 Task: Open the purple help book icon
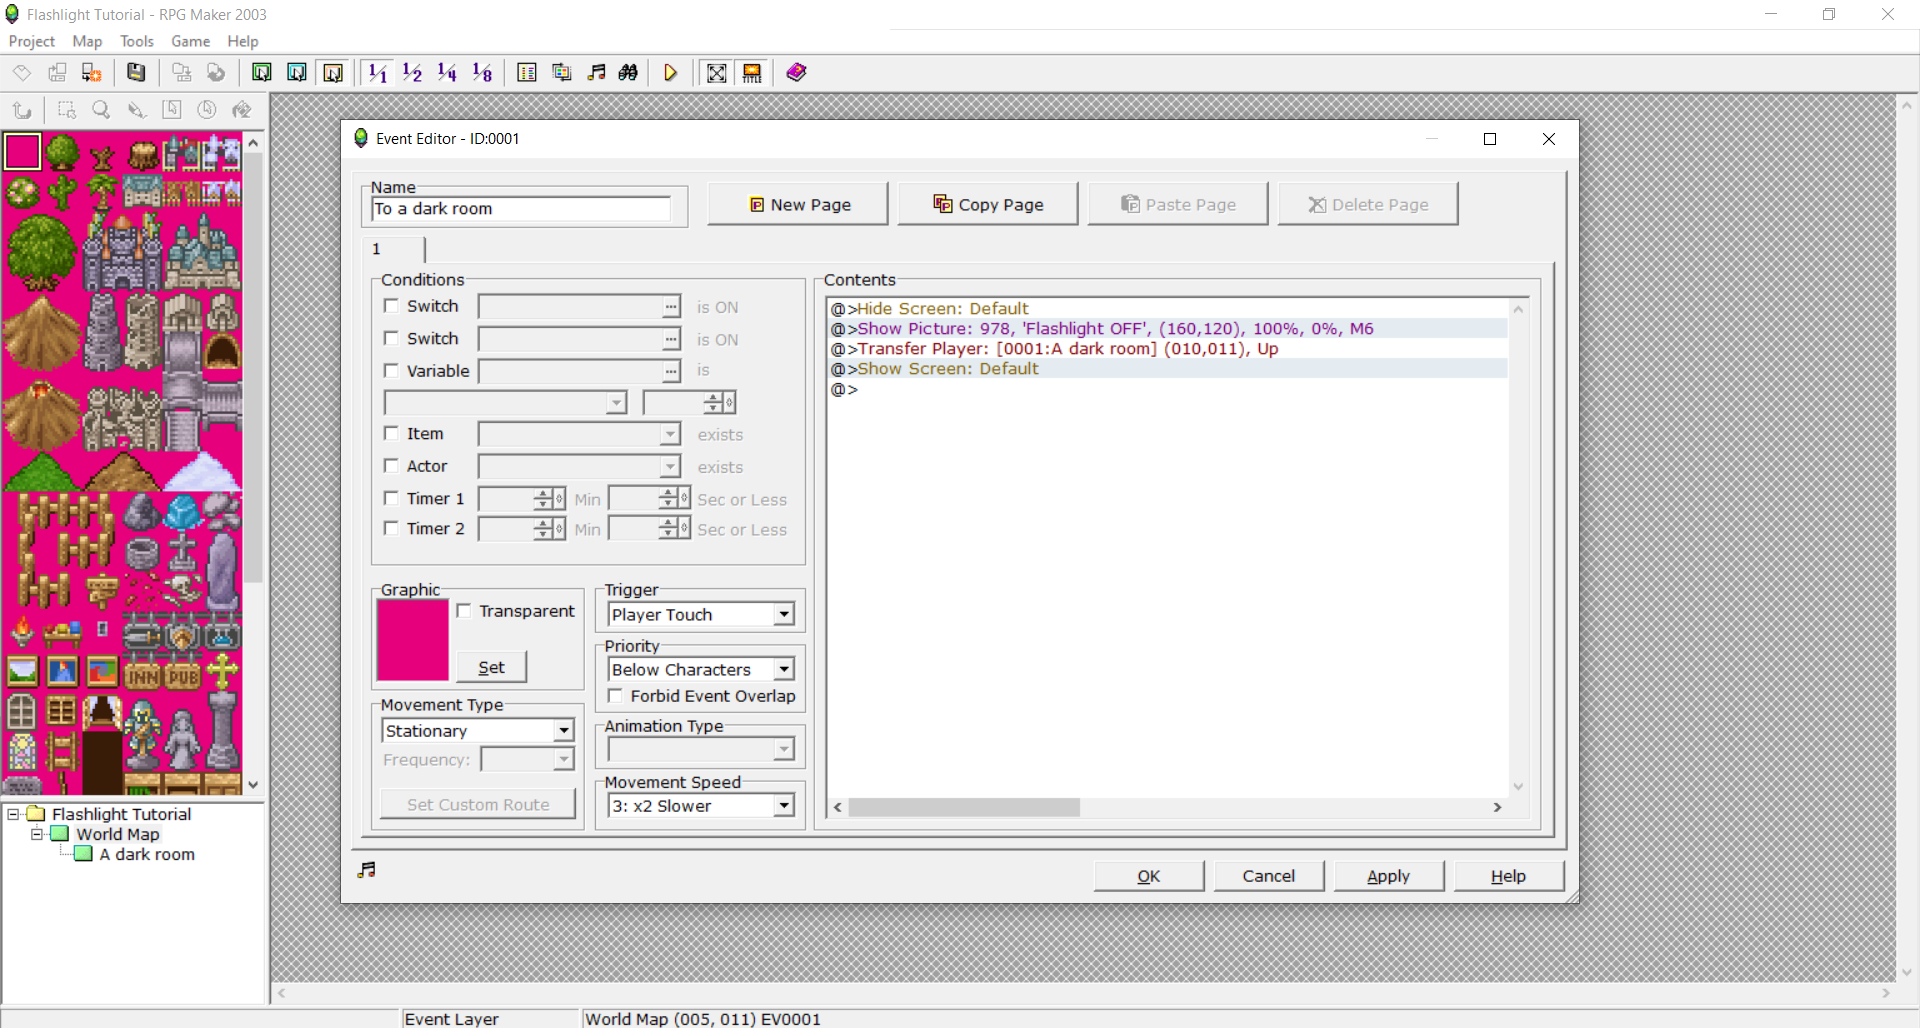point(796,72)
